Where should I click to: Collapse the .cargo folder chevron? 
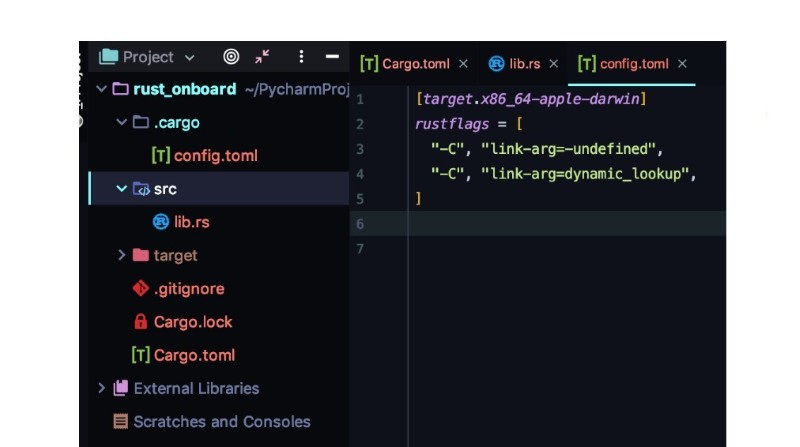(x=121, y=122)
